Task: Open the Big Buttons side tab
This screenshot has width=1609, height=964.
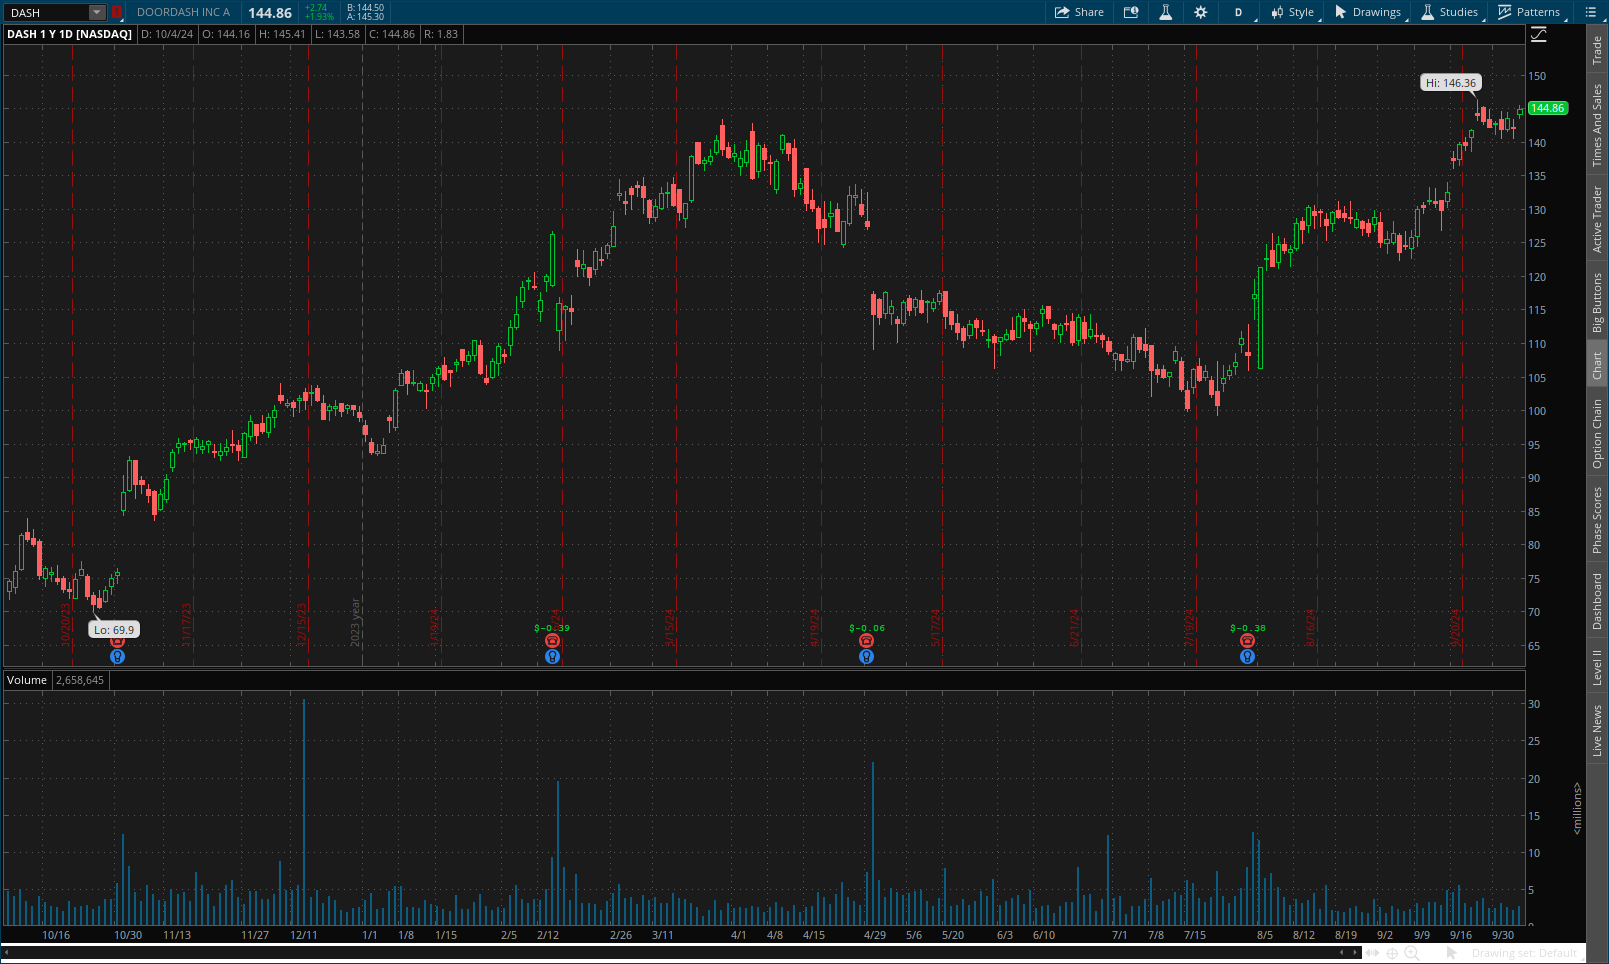Action: point(1597,303)
